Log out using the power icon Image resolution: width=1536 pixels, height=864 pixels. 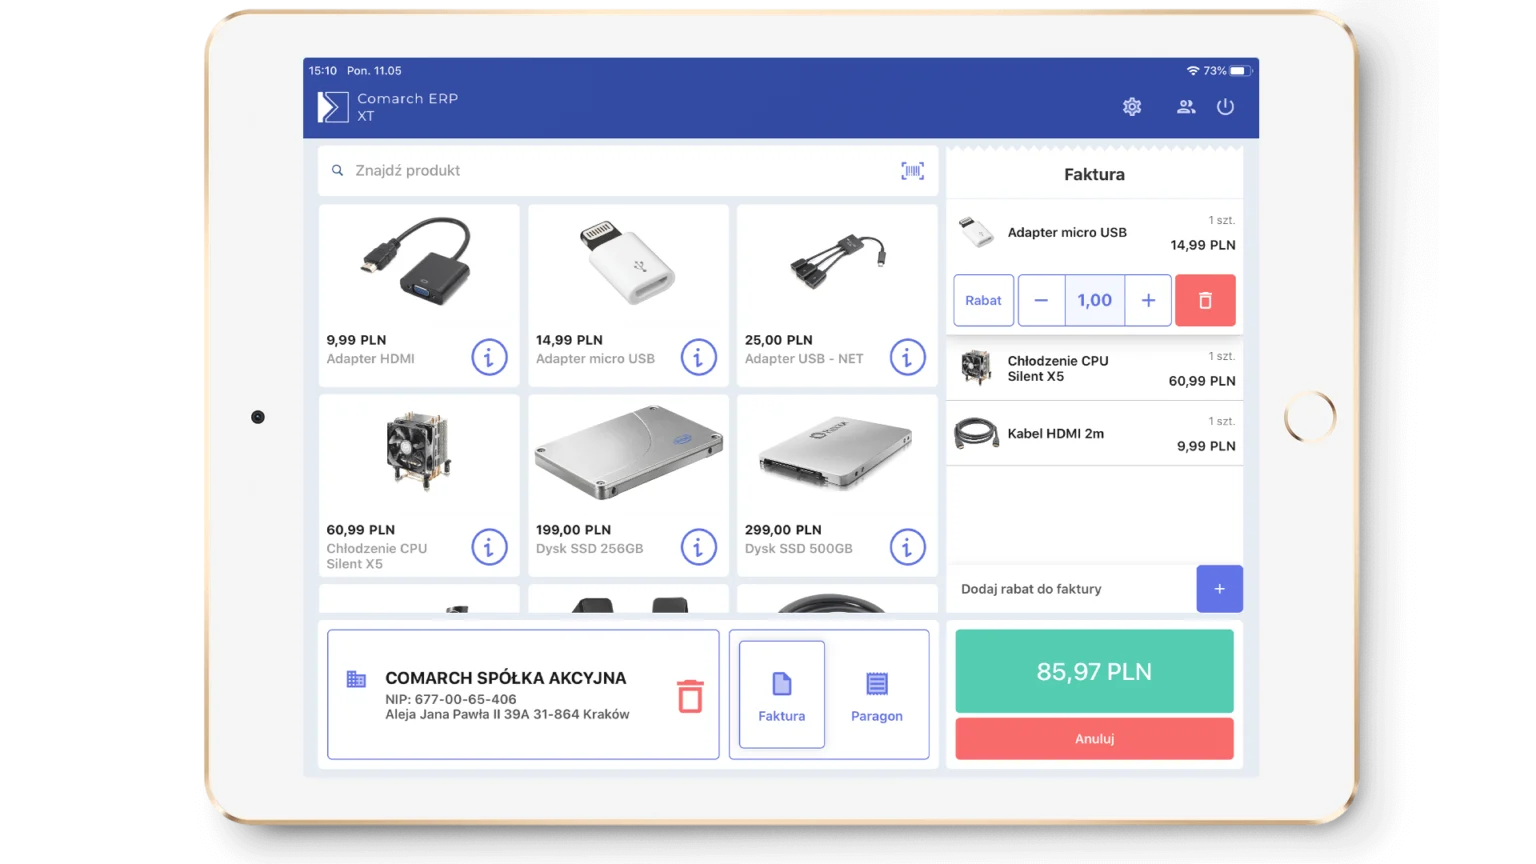click(x=1226, y=106)
